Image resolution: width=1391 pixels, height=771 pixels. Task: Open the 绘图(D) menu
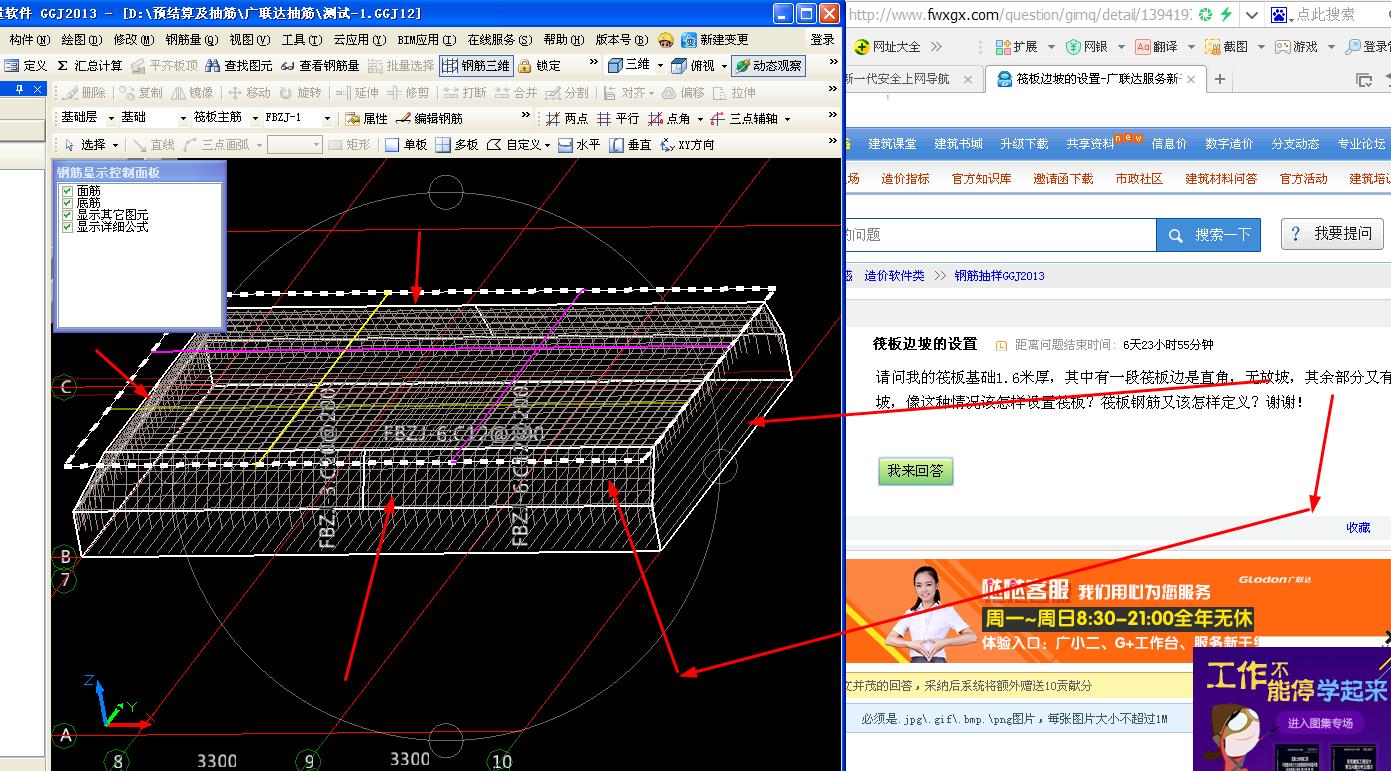tap(81, 40)
